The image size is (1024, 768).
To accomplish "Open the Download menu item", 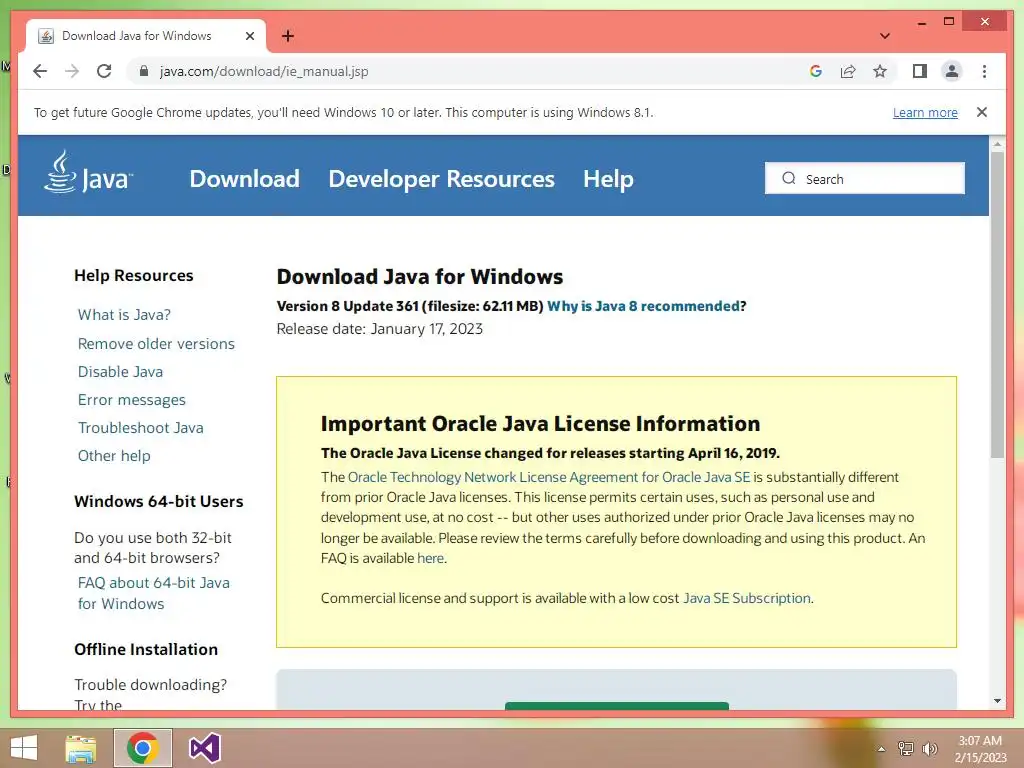I will (x=244, y=178).
